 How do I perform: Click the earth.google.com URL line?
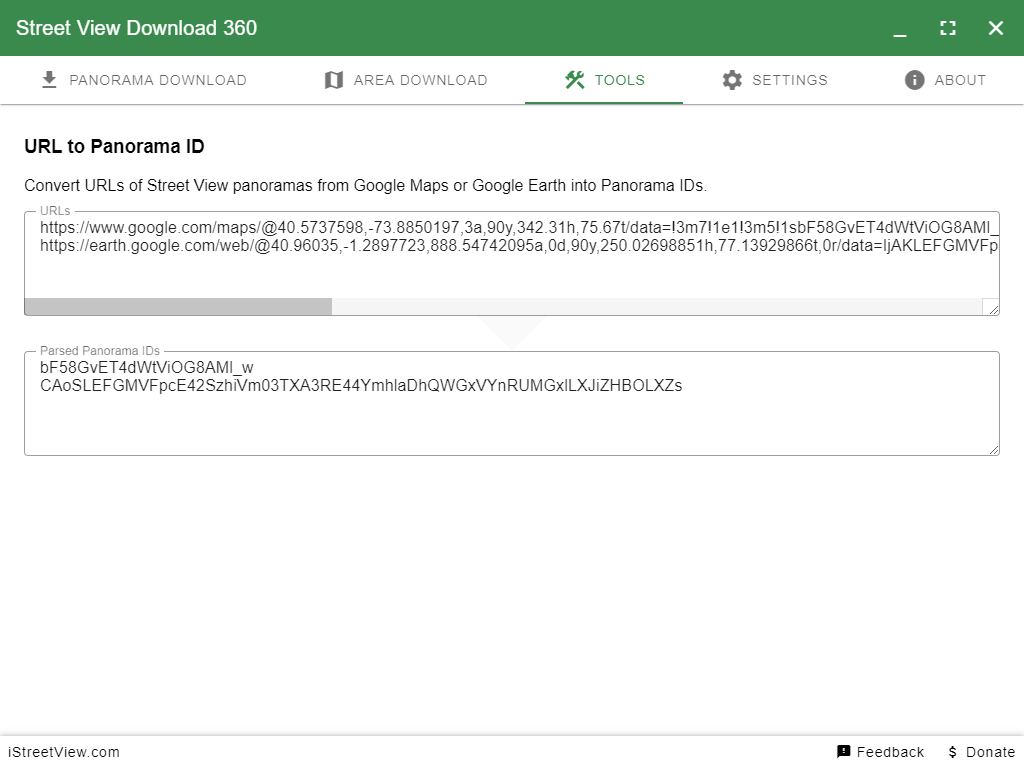[x=519, y=246]
